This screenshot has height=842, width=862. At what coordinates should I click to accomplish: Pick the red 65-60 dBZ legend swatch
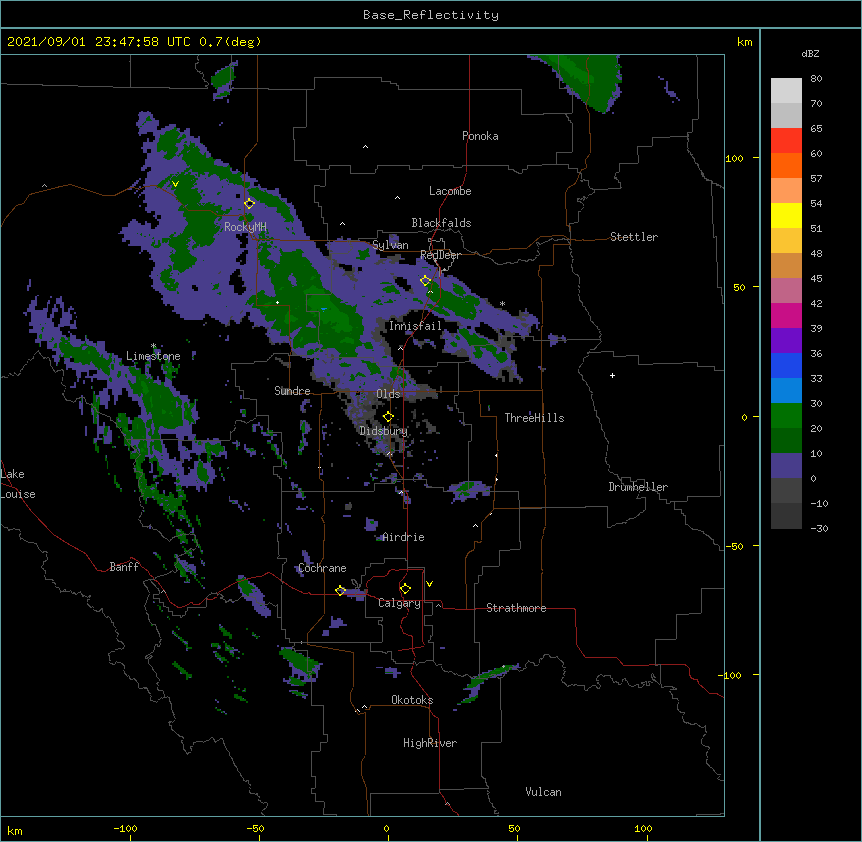tap(786, 140)
